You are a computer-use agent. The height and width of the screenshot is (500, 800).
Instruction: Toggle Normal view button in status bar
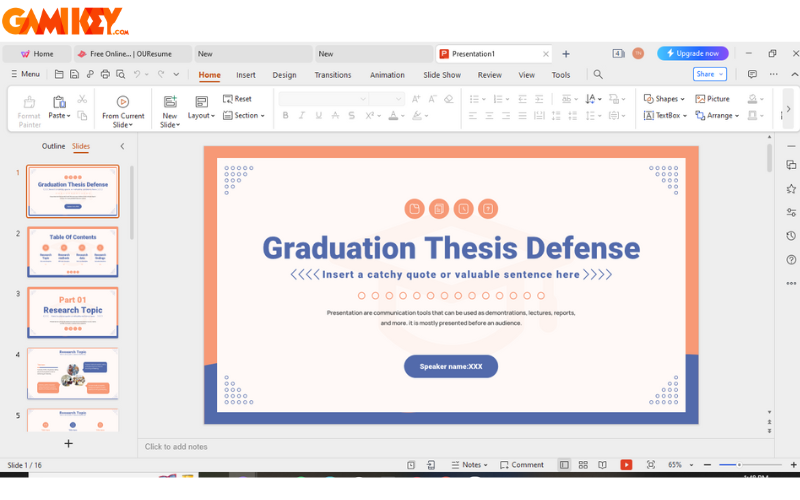tap(564, 465)
